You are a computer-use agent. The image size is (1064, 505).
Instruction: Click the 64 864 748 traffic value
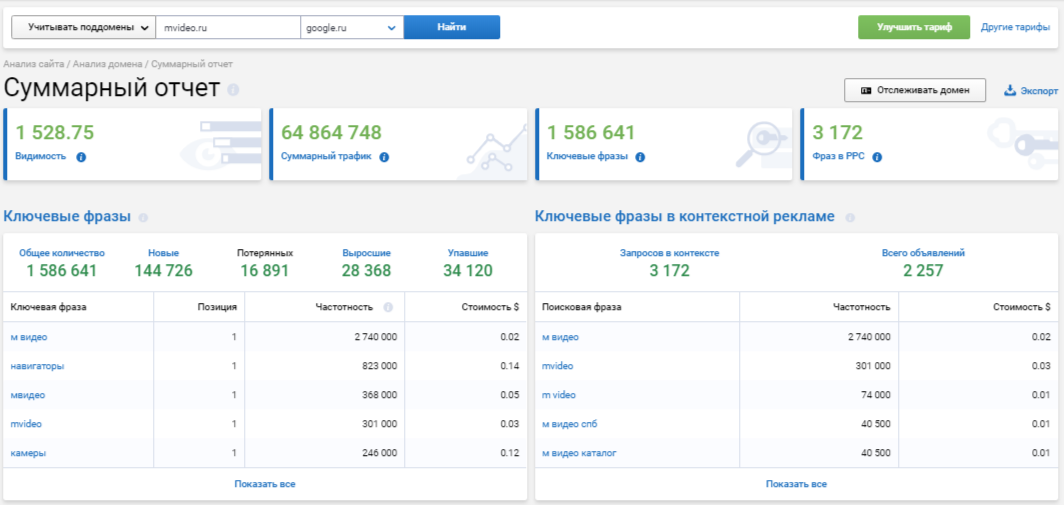331,132
